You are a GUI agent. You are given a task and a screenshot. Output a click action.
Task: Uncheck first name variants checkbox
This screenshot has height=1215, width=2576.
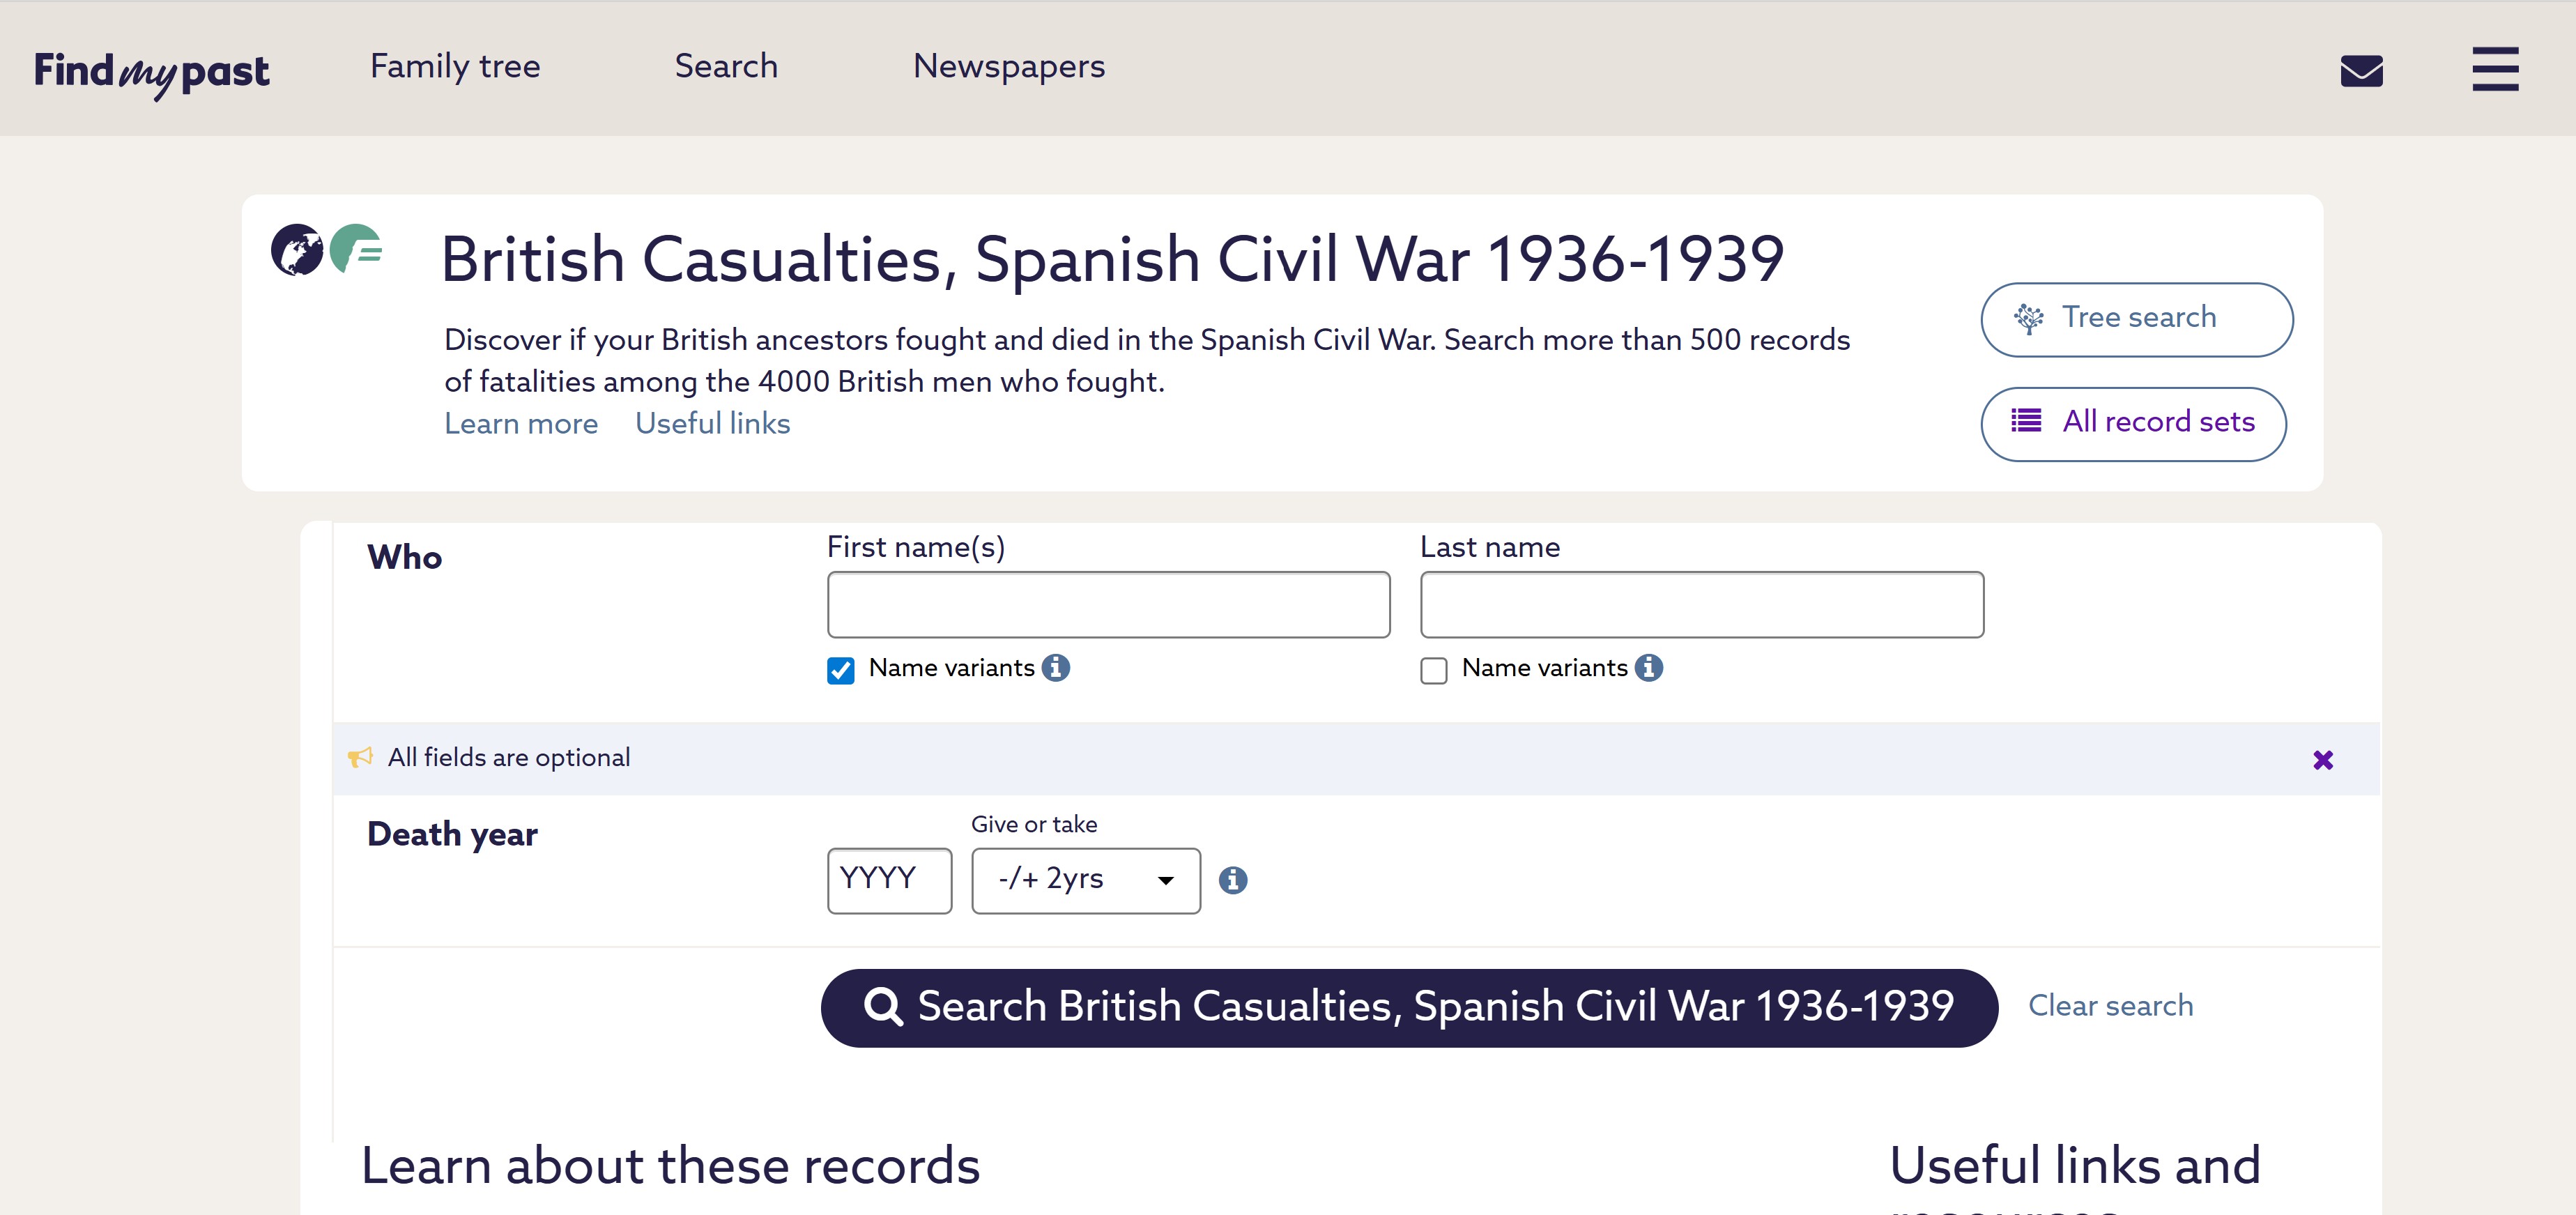841,670
